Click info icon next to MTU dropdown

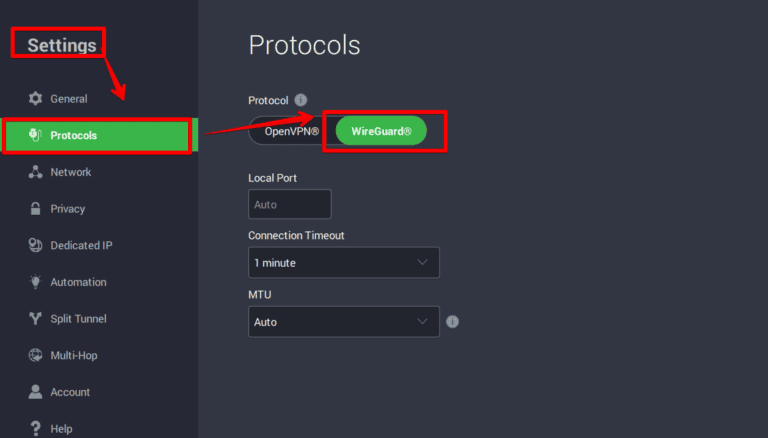tap(452, 322)
